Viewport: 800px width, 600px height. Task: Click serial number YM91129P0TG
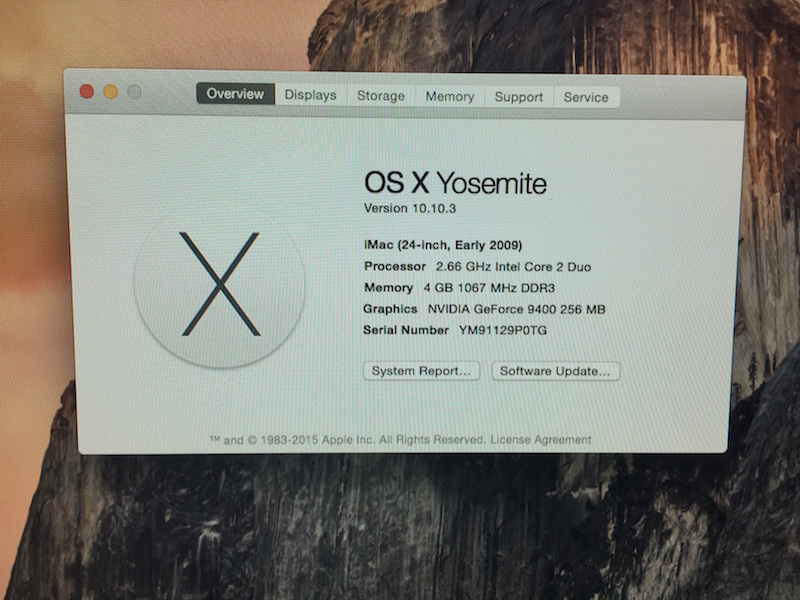(503, 330)
